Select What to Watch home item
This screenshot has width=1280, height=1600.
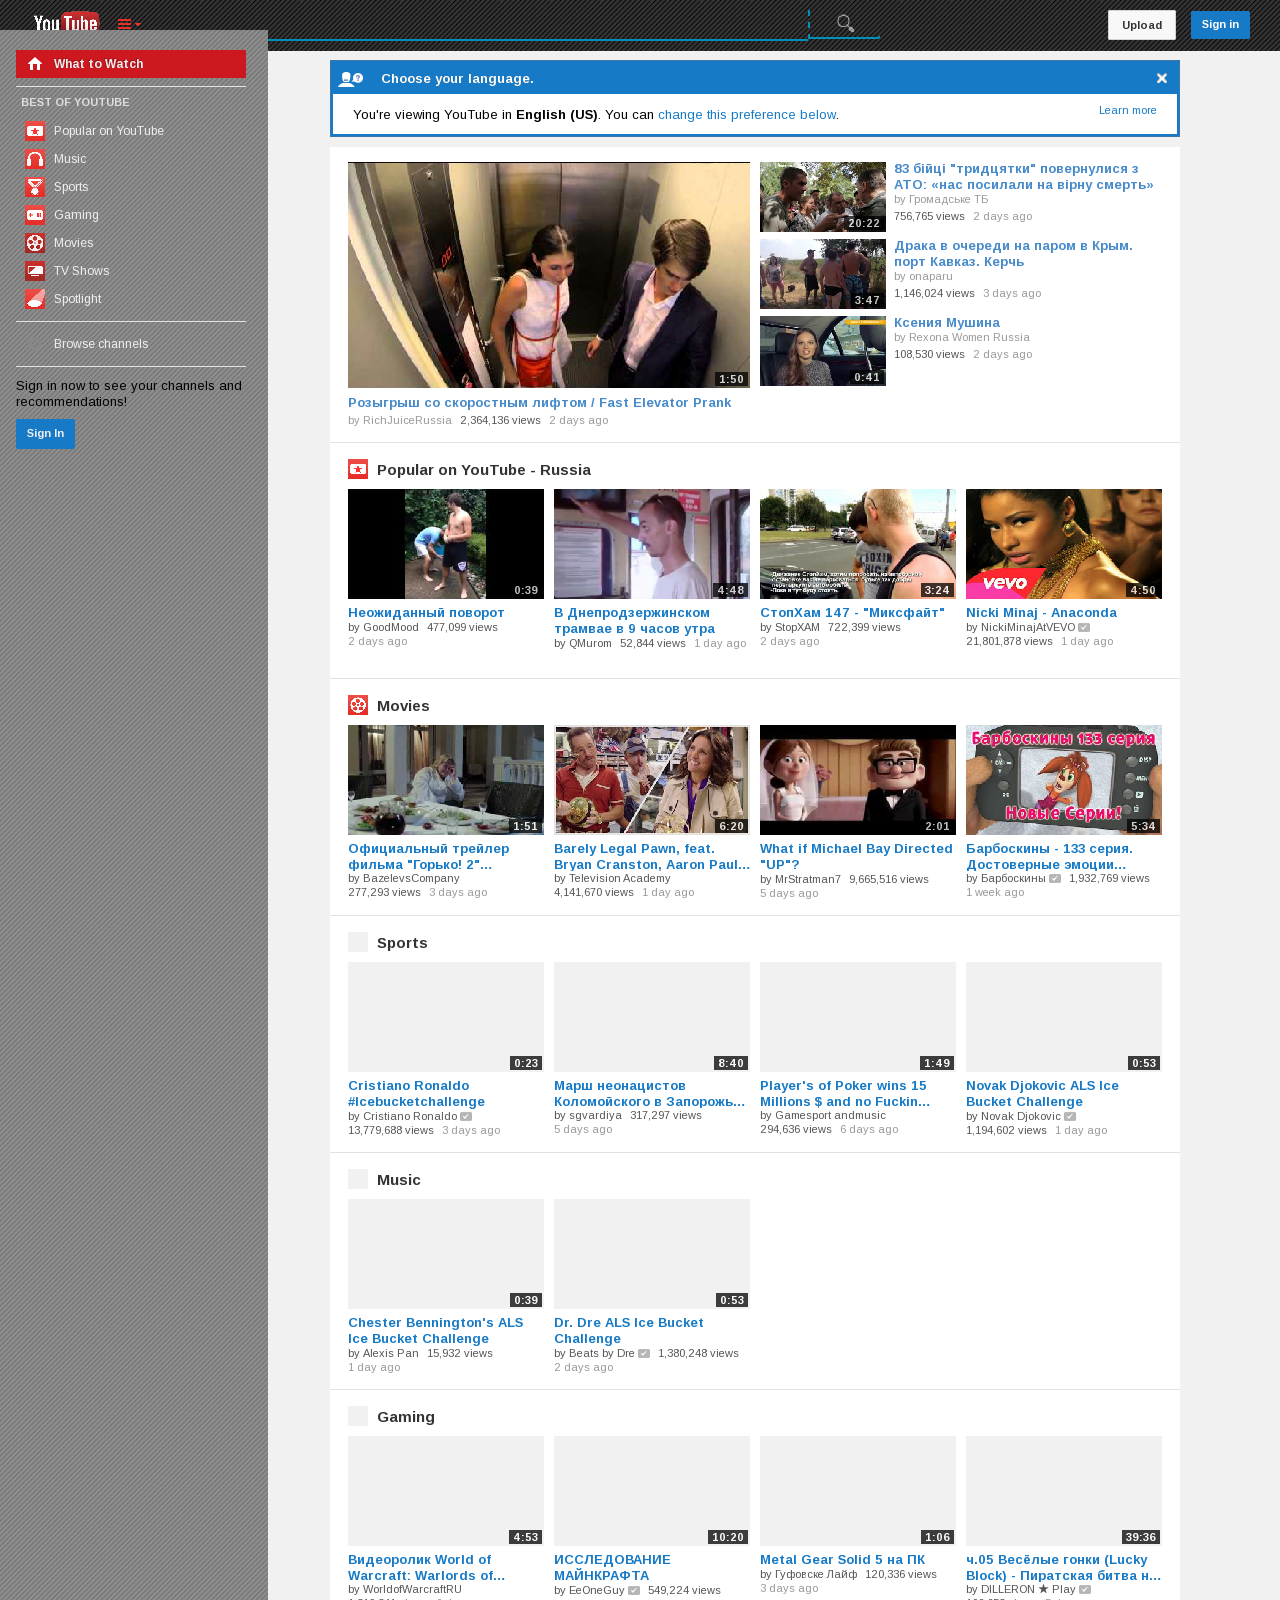(x=131, y=64)
